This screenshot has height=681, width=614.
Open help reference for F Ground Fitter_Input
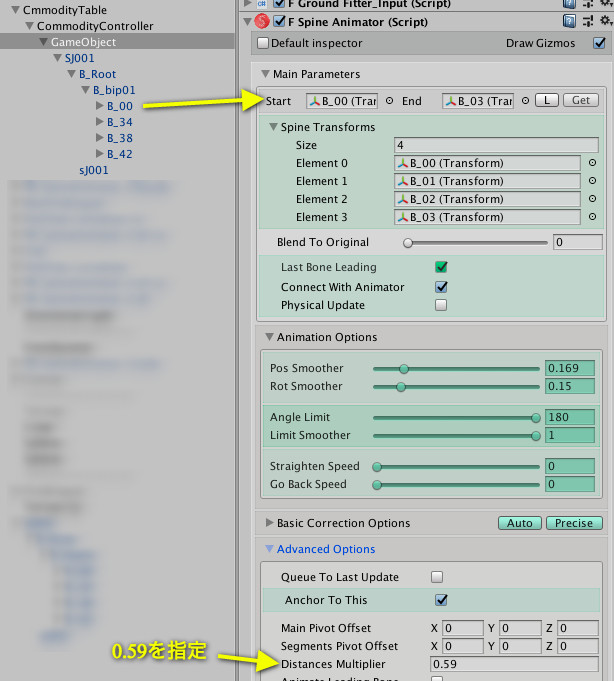tap(569, 3)
